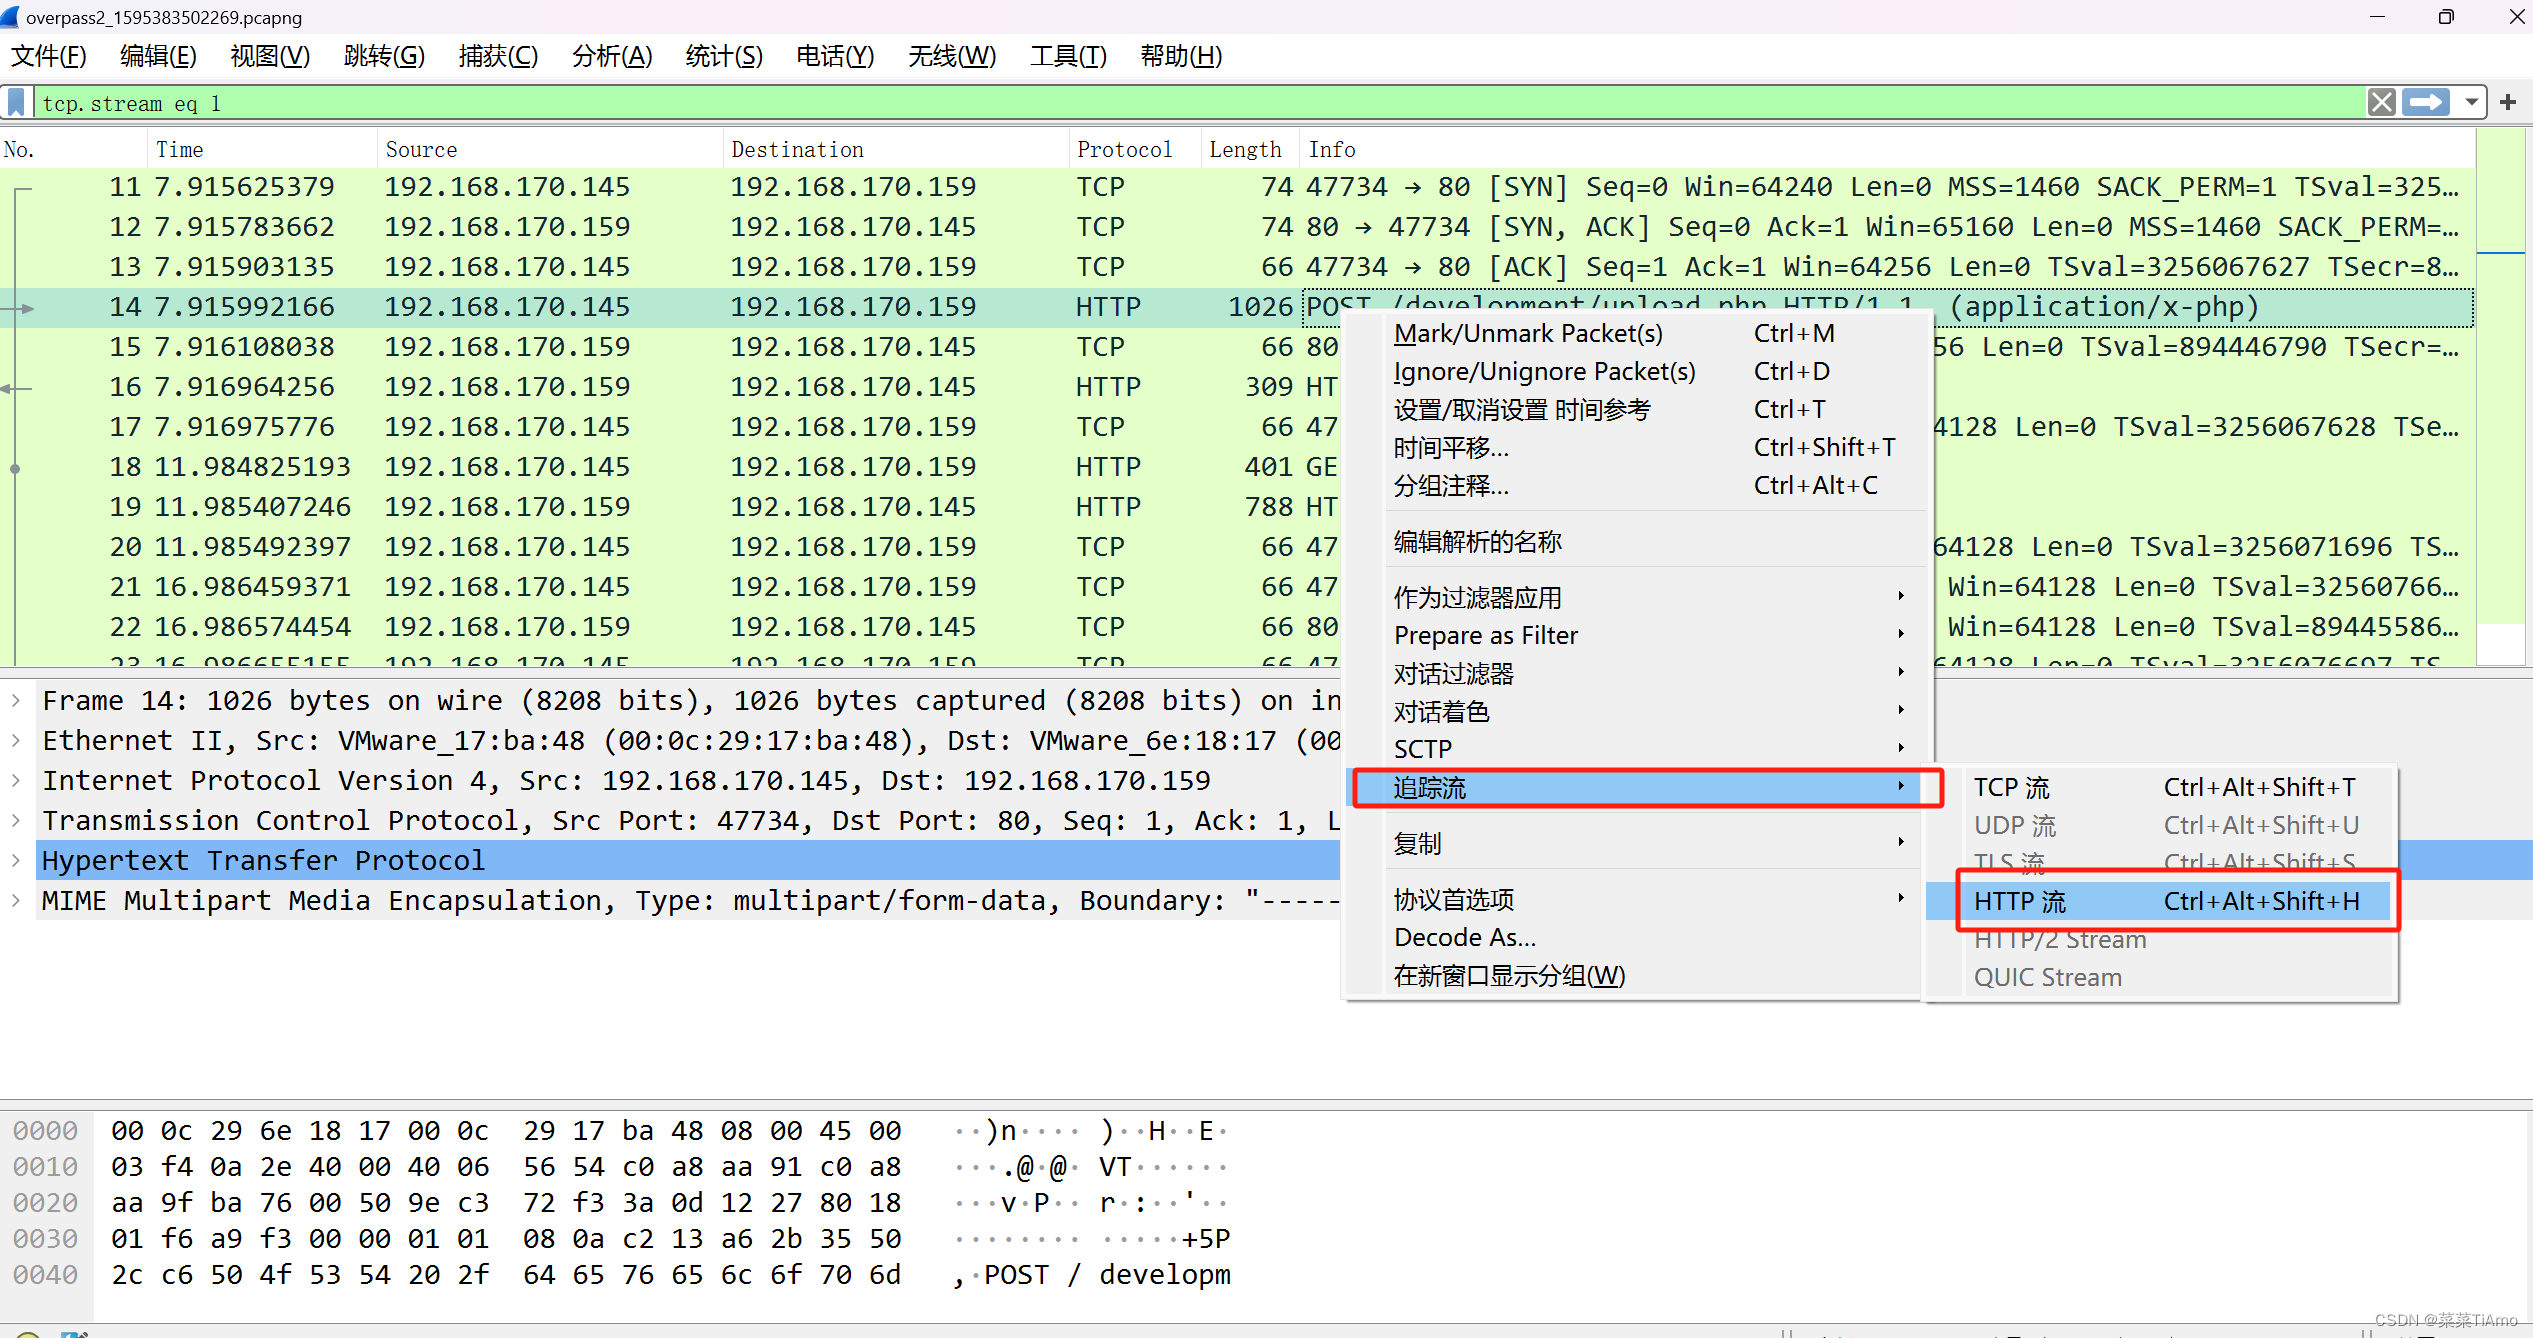Open the 分析(A) menu

click(611, 56)
